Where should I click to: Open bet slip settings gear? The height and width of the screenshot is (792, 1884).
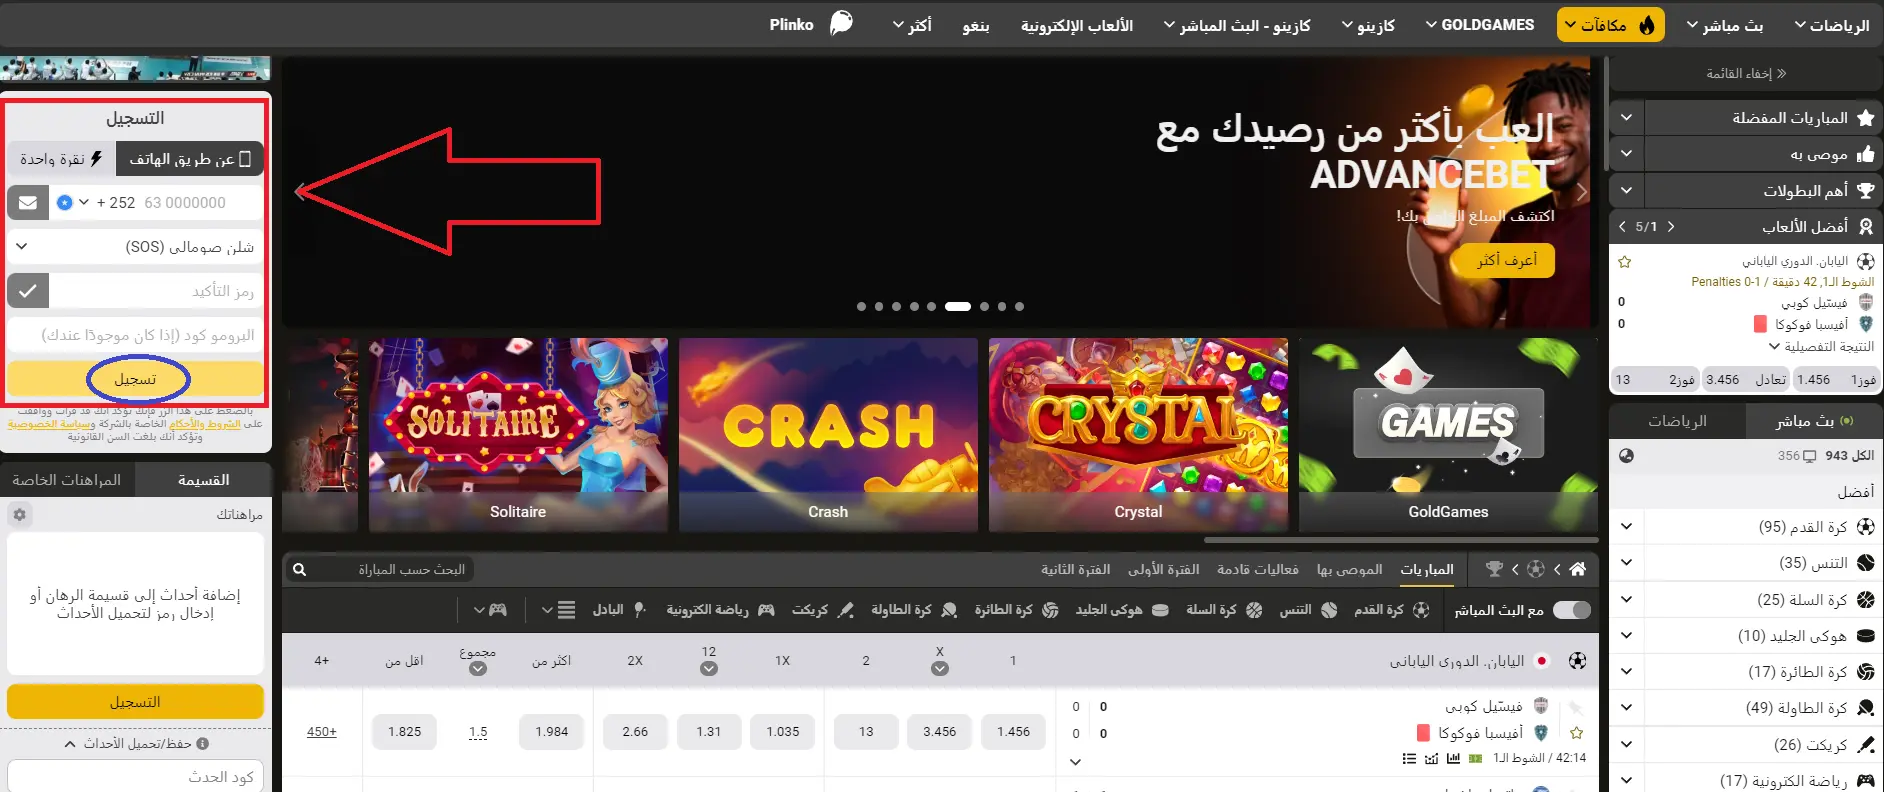pyautogui.click(x=19, y=514)
